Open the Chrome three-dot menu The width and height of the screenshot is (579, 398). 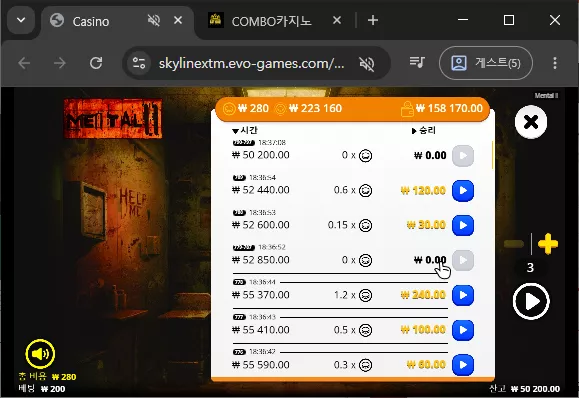point(555,63)
